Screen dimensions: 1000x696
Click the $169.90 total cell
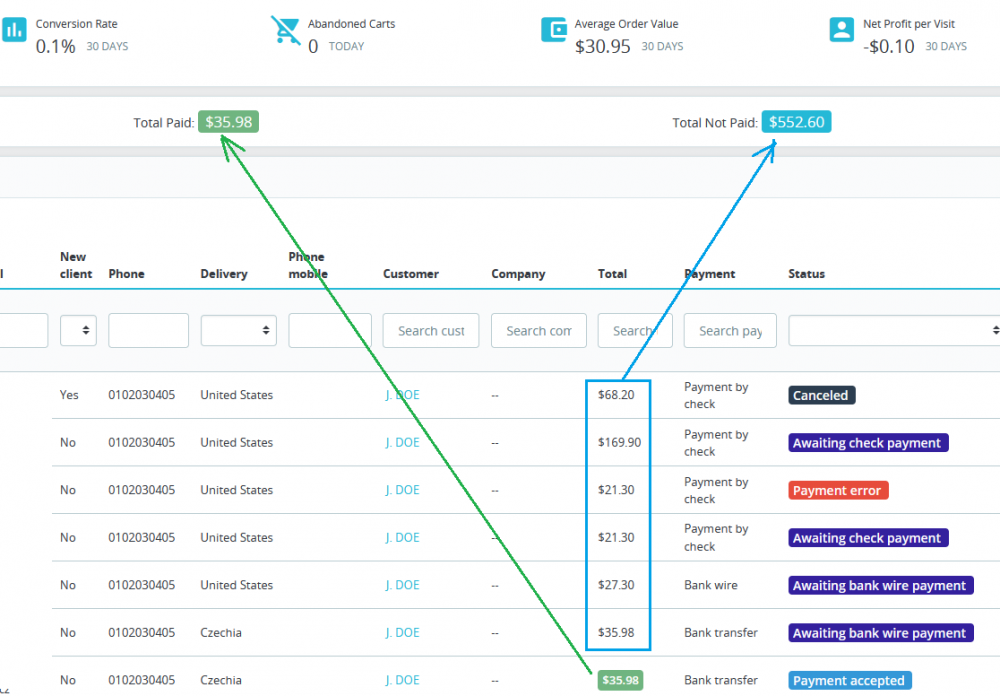pyautogui.click(x=619, y=443)
